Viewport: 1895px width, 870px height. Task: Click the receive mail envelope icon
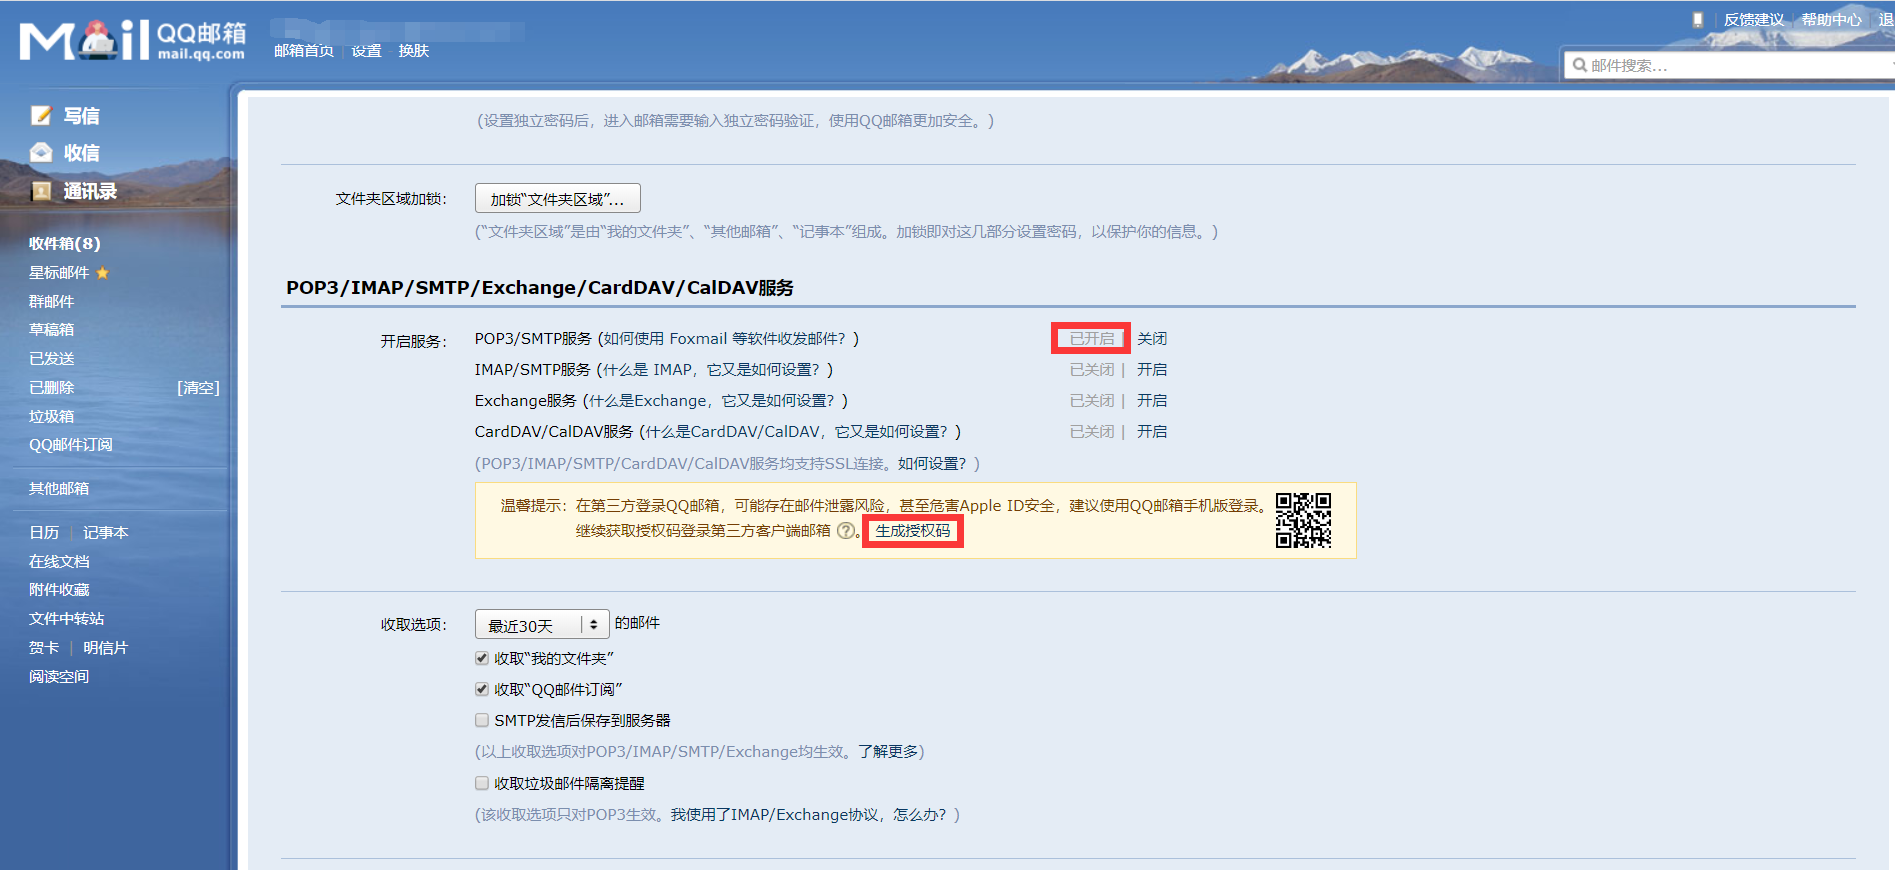[41, 153]
